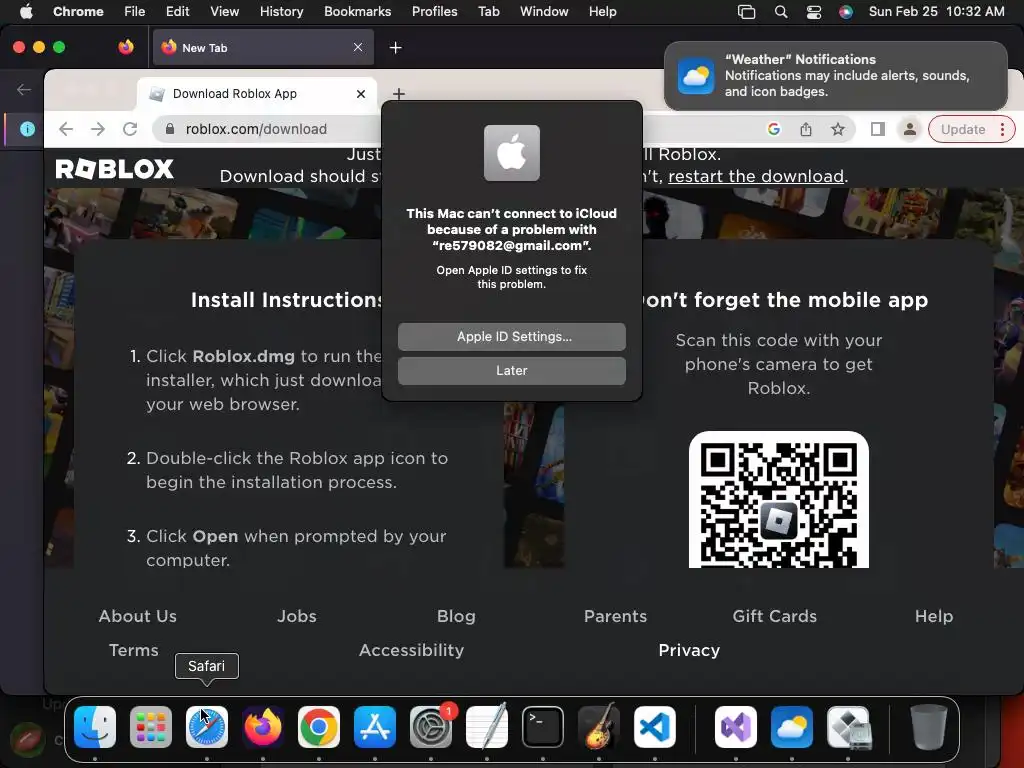Open System Settings with the notification badge

tap(431, 727)
